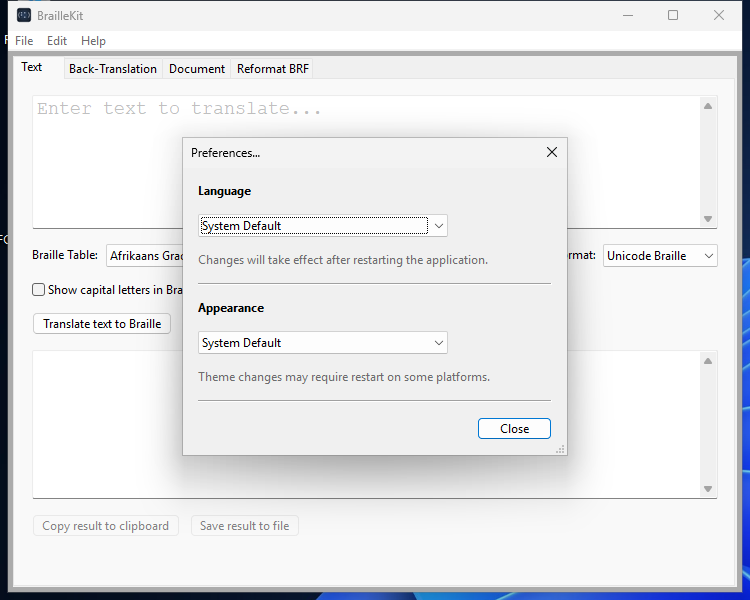This screenshot has height=600, width=750.
Task: Switch to the Text tab
Action: 32,67
